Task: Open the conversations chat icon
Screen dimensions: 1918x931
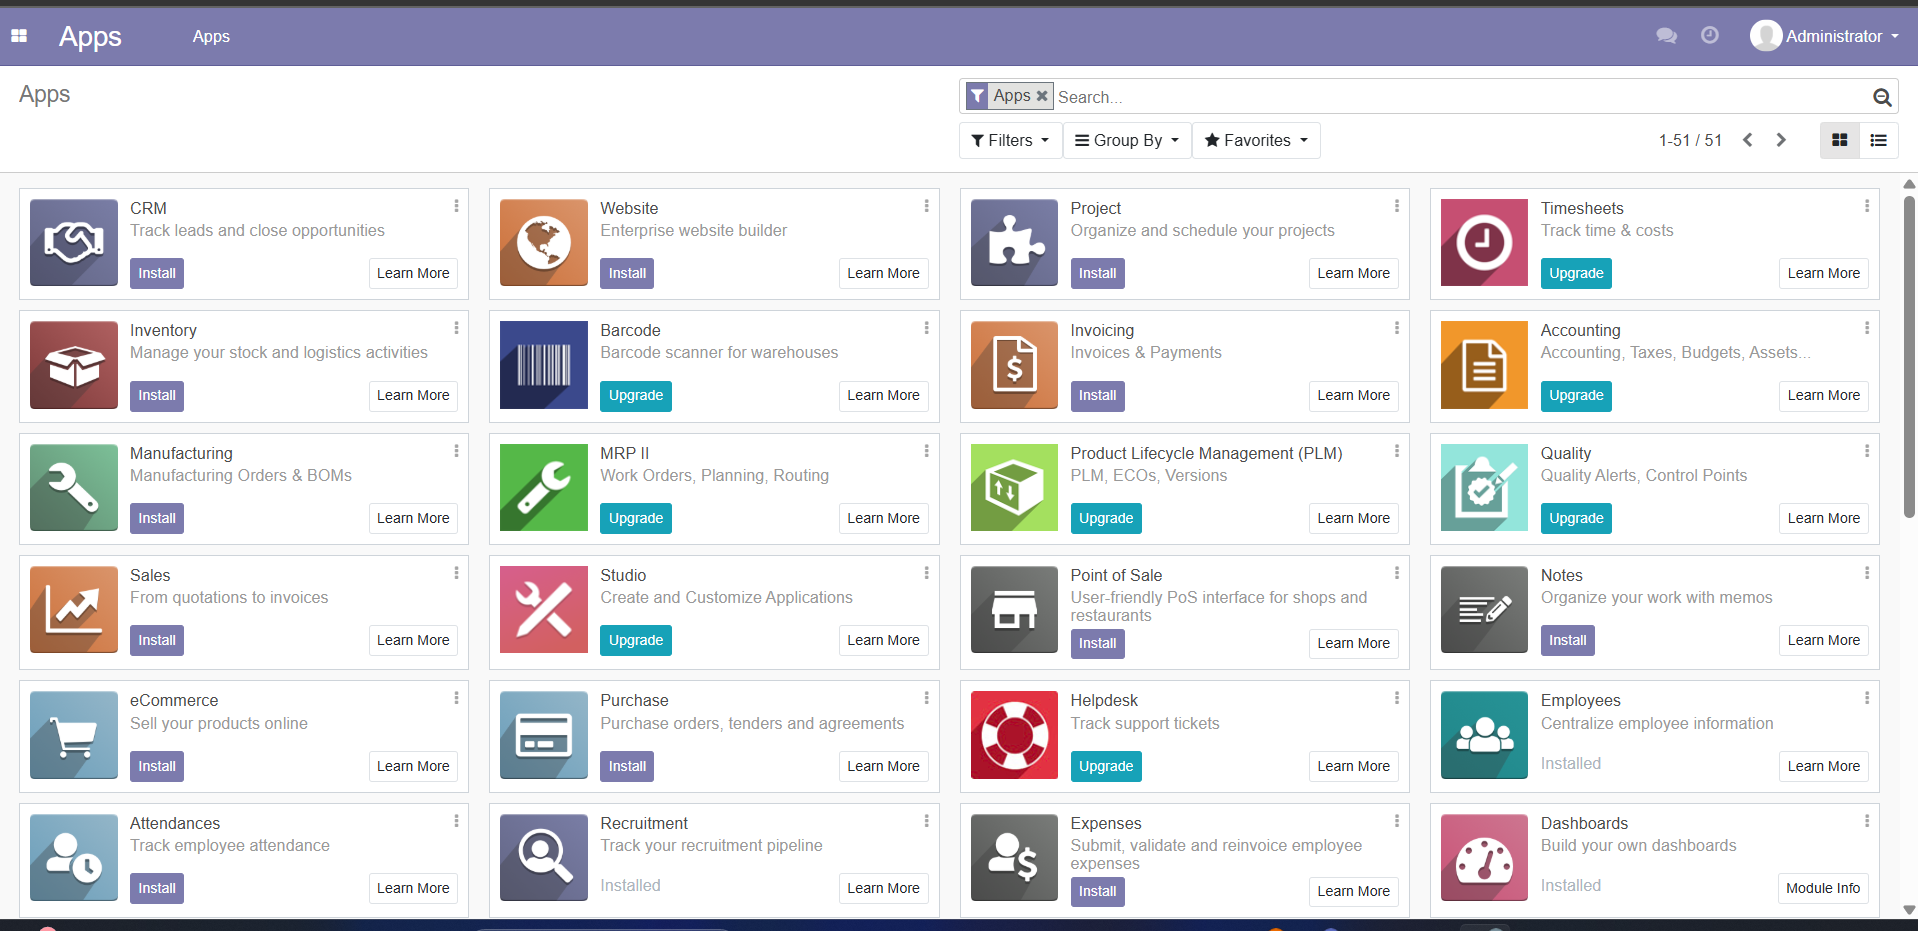Action: (1666, 36)
